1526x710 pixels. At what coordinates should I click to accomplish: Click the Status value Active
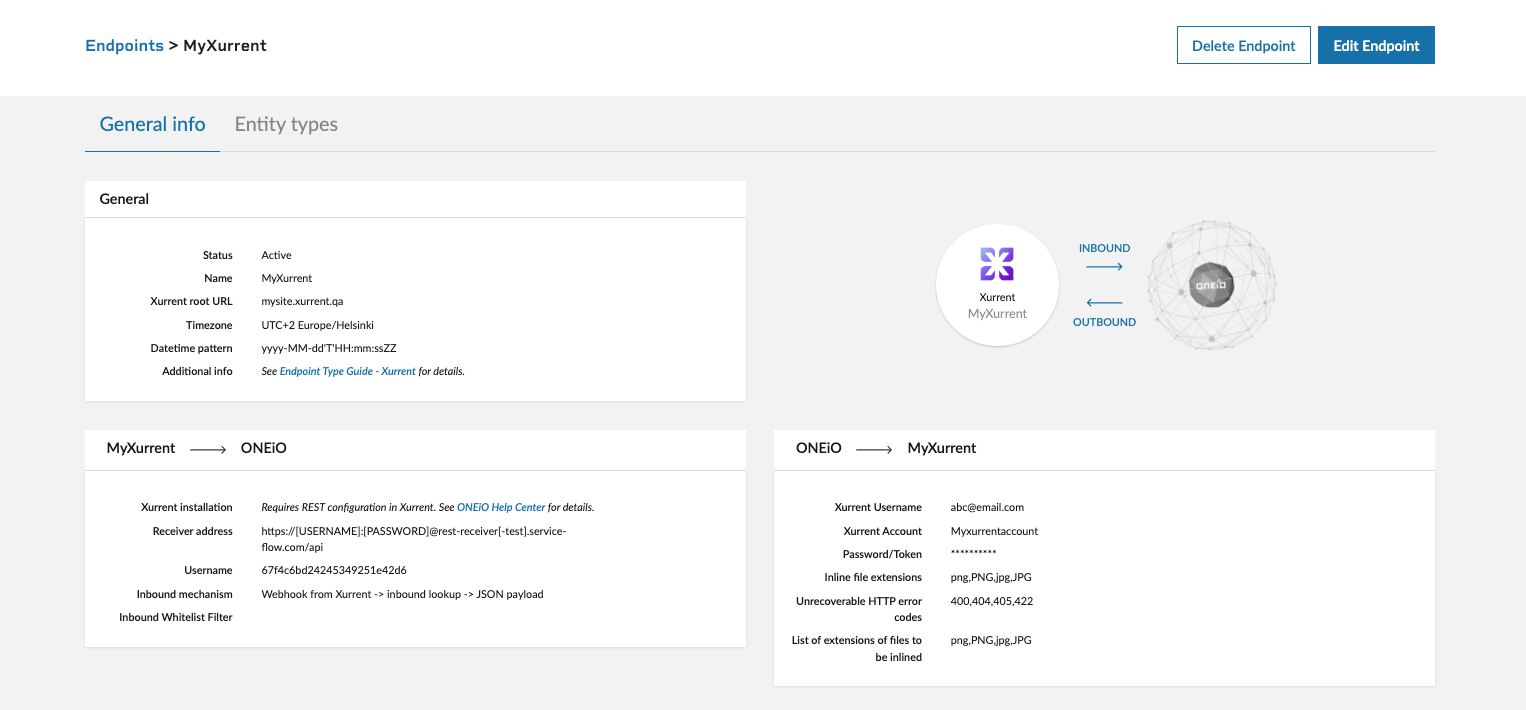tap(276, 255)
